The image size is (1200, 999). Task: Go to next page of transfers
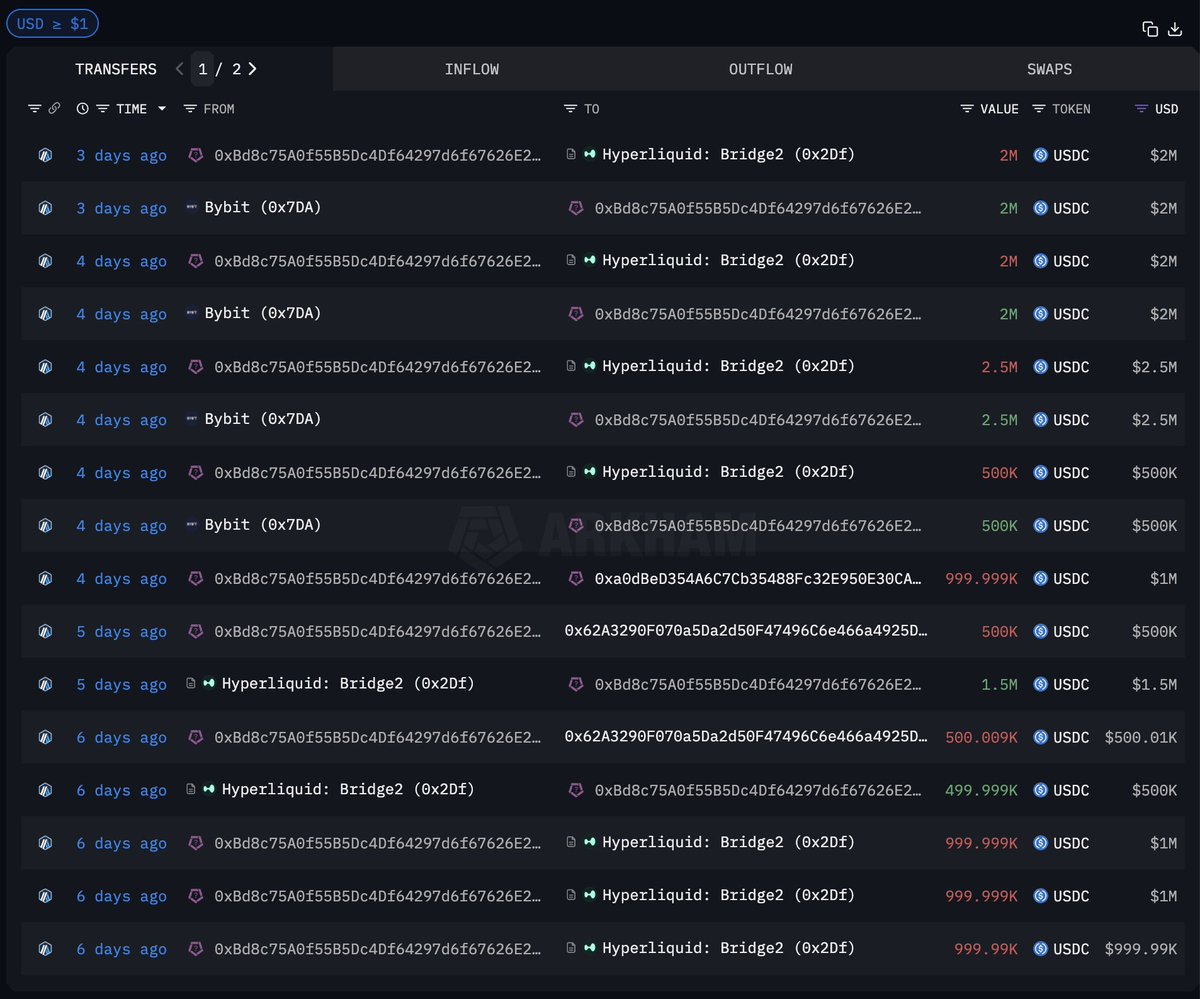[253, 69]
